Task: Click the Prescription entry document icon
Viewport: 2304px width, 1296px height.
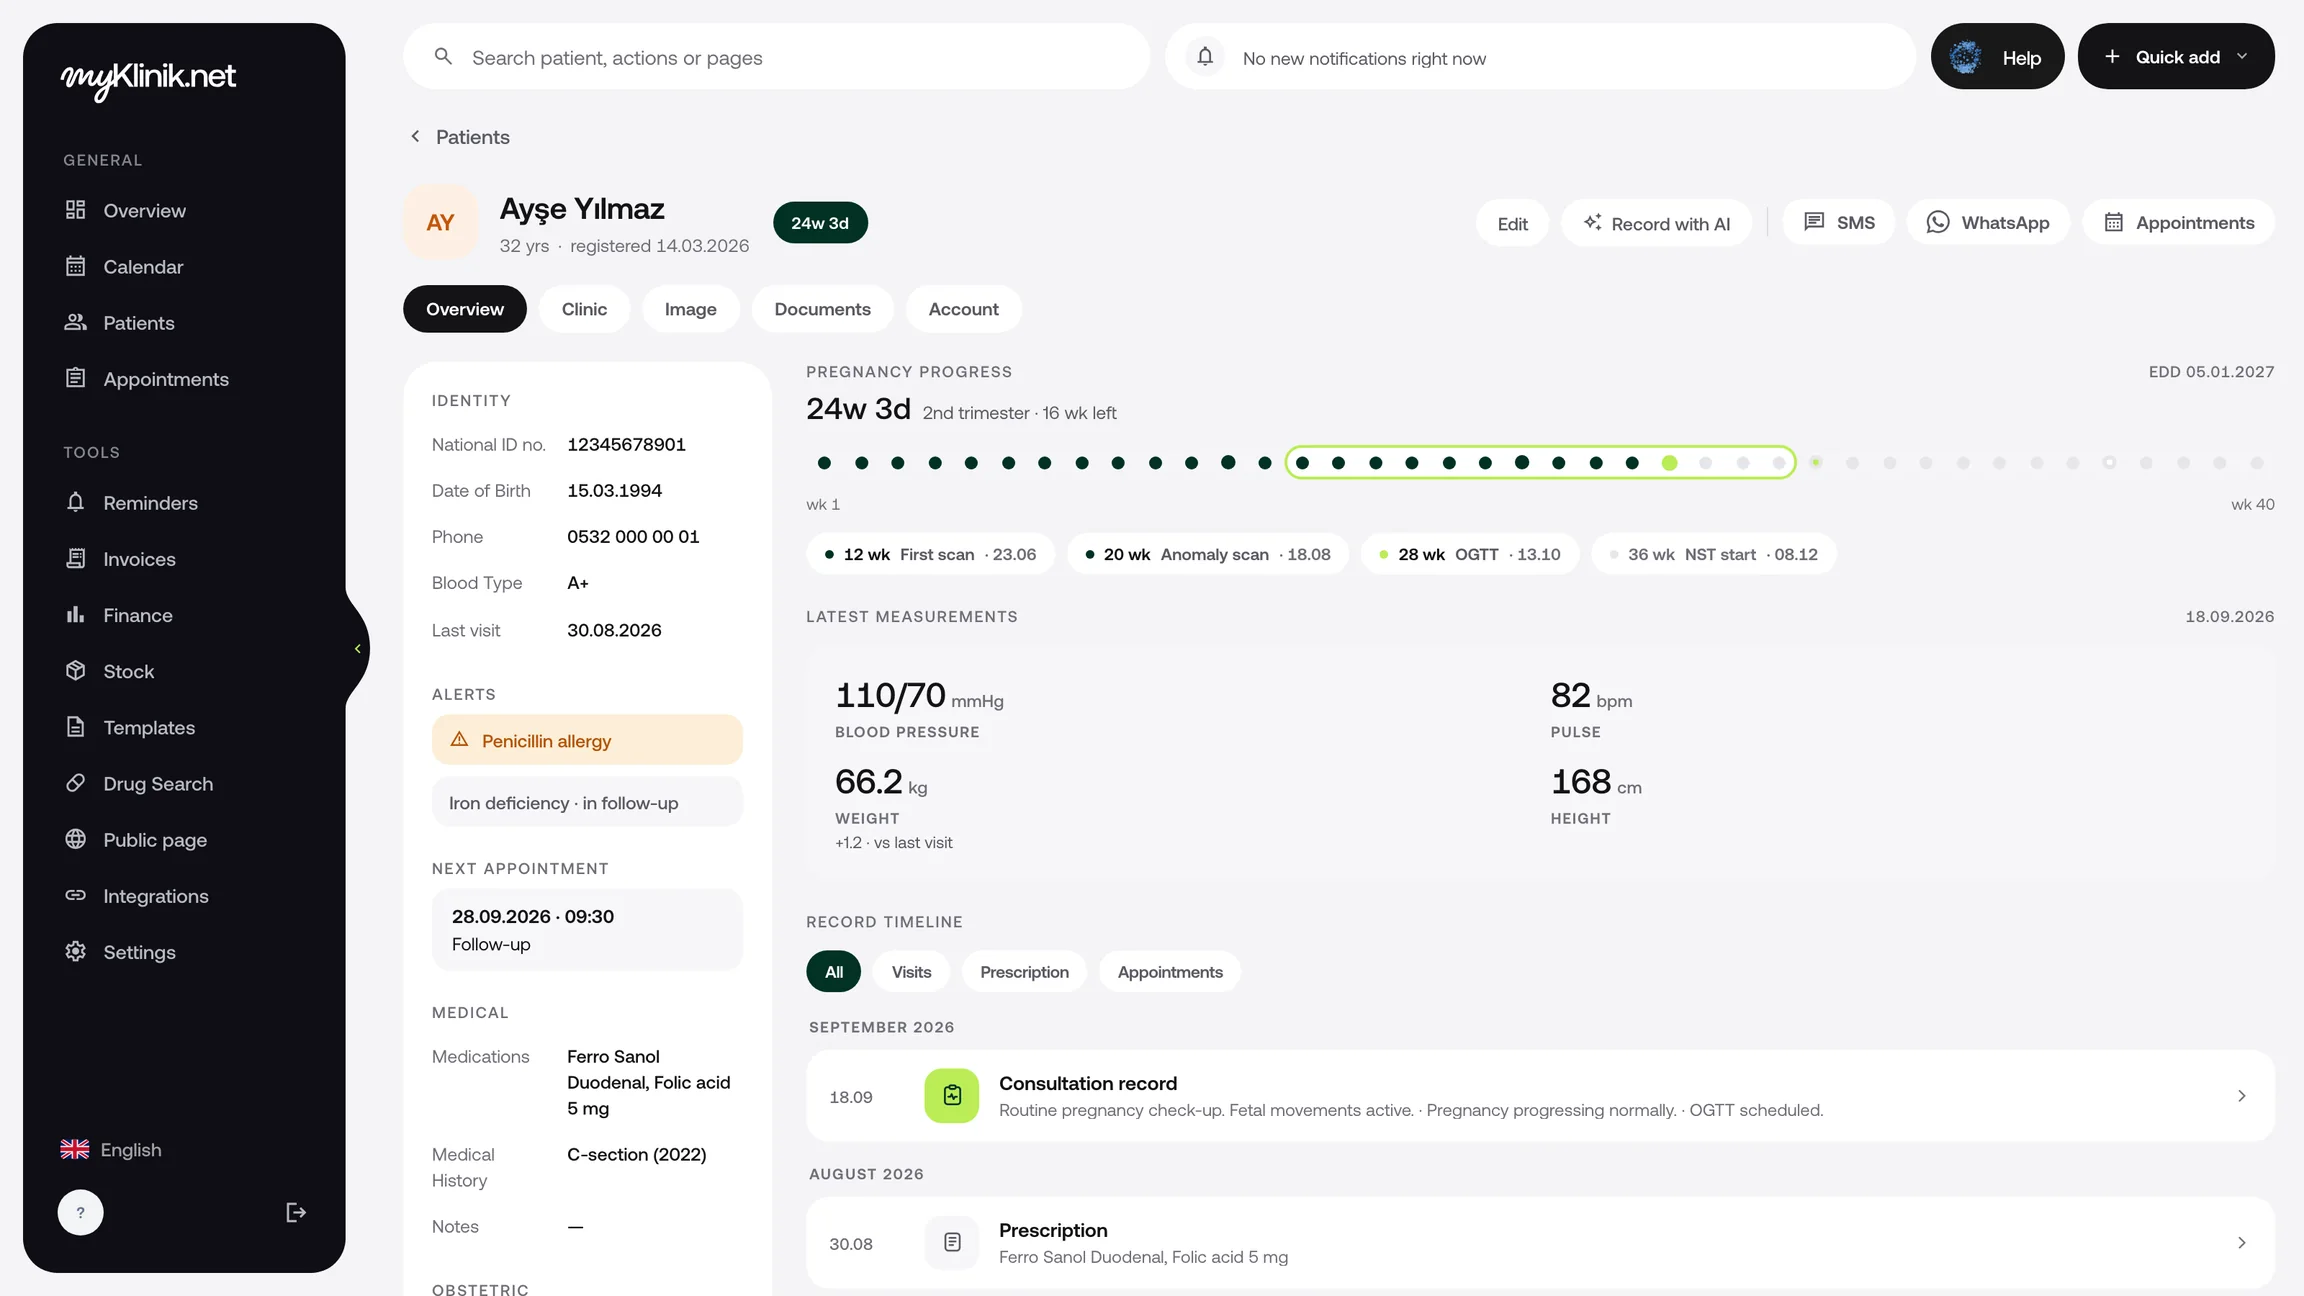Action: [952, 1242]
